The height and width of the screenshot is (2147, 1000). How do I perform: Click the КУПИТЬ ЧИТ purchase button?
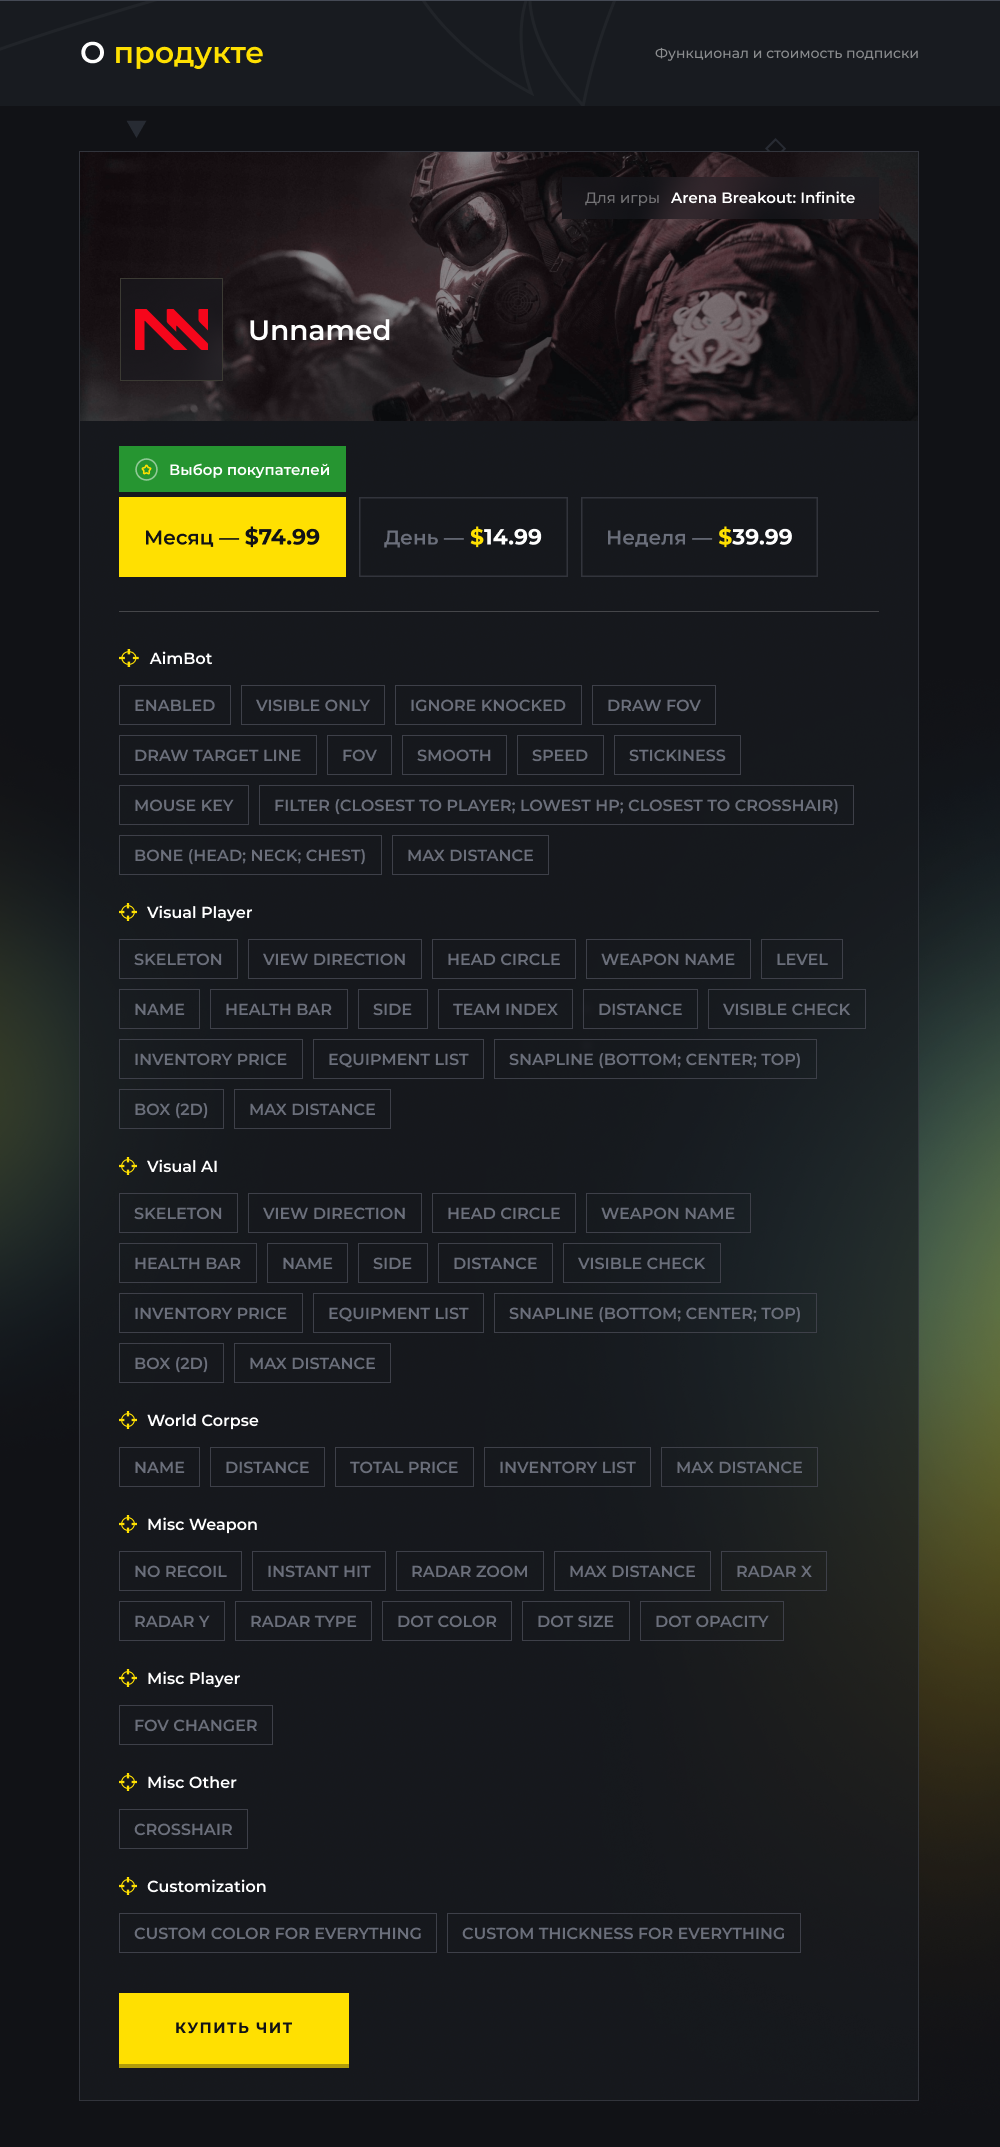click(234, 2029)
